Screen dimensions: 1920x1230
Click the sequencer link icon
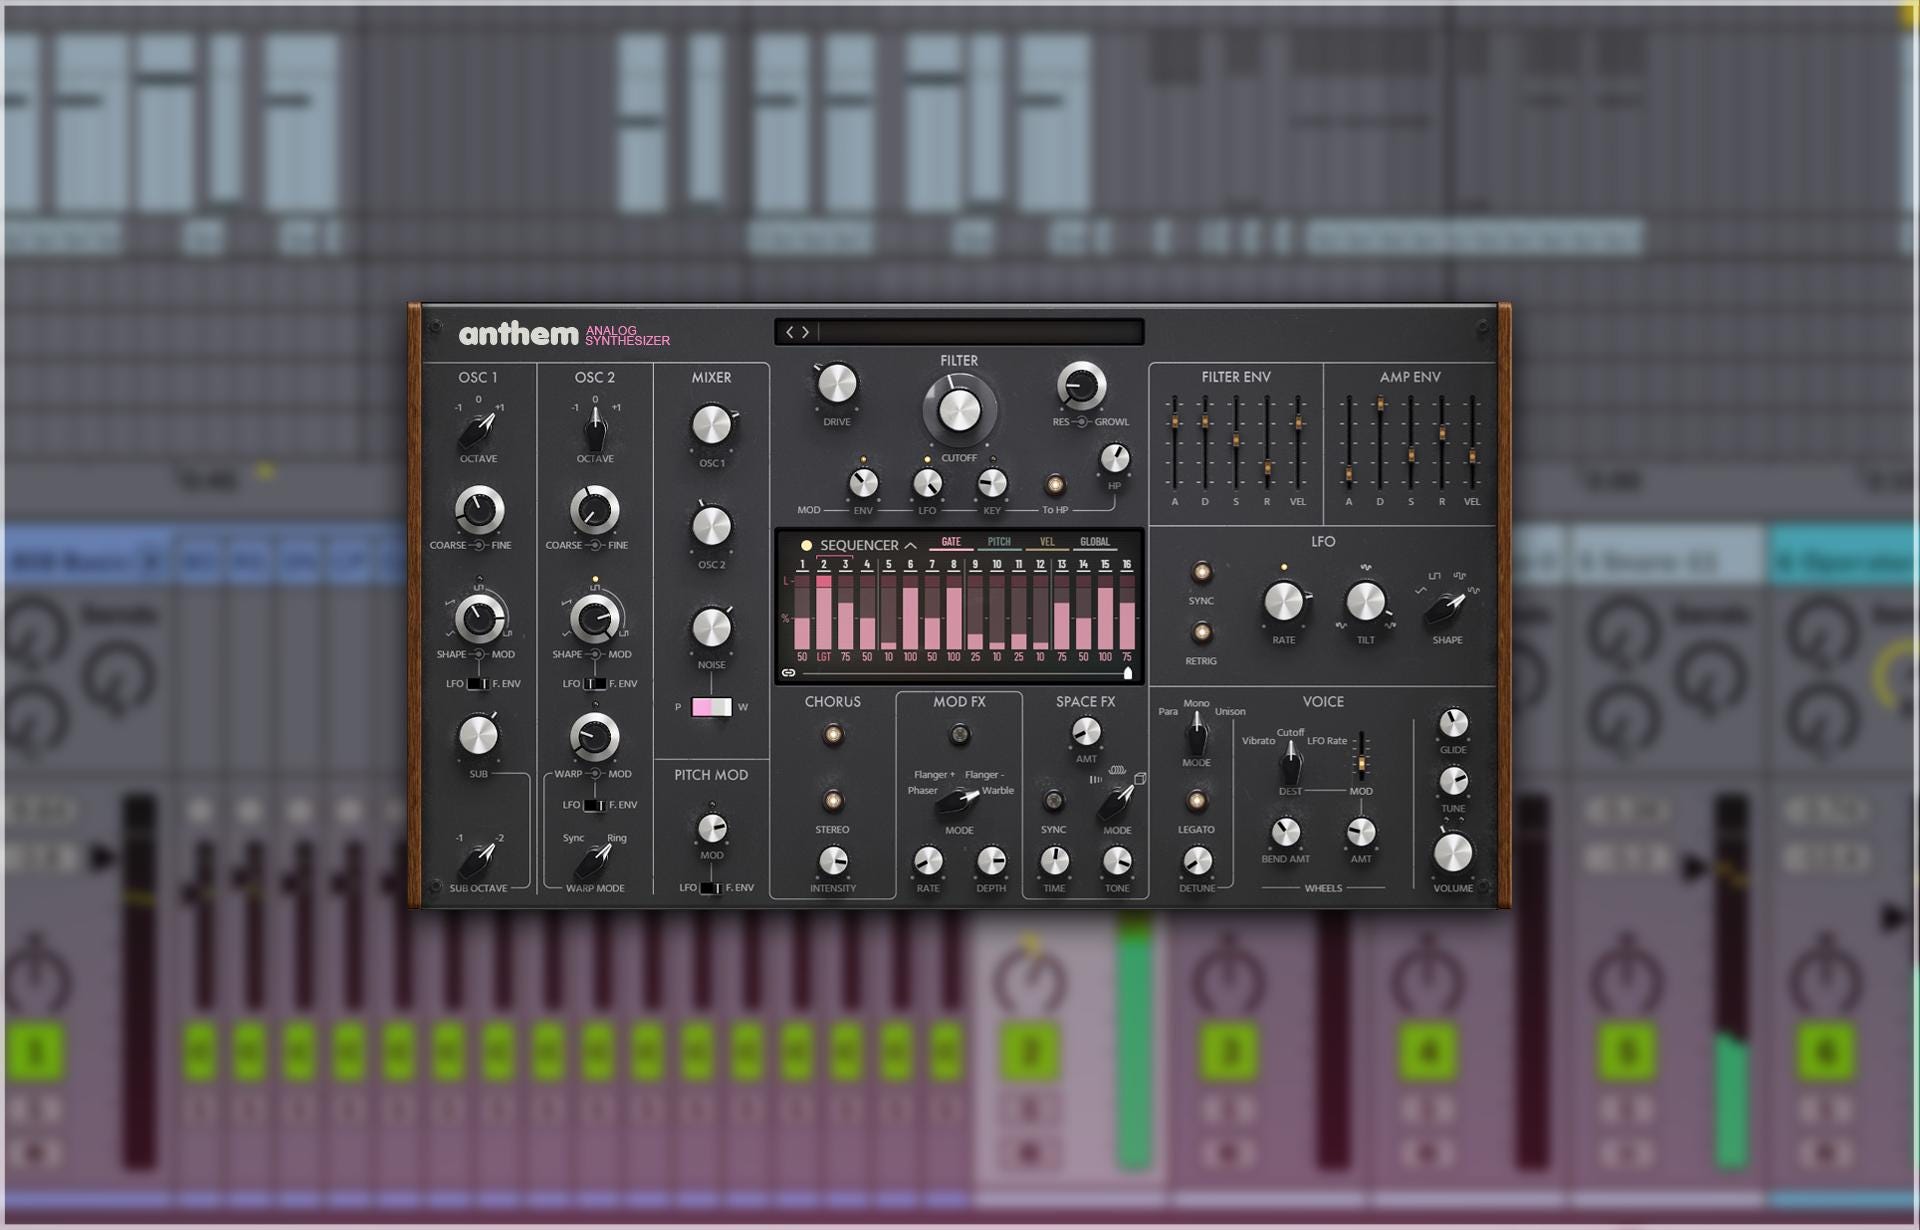tap(788, 673)
